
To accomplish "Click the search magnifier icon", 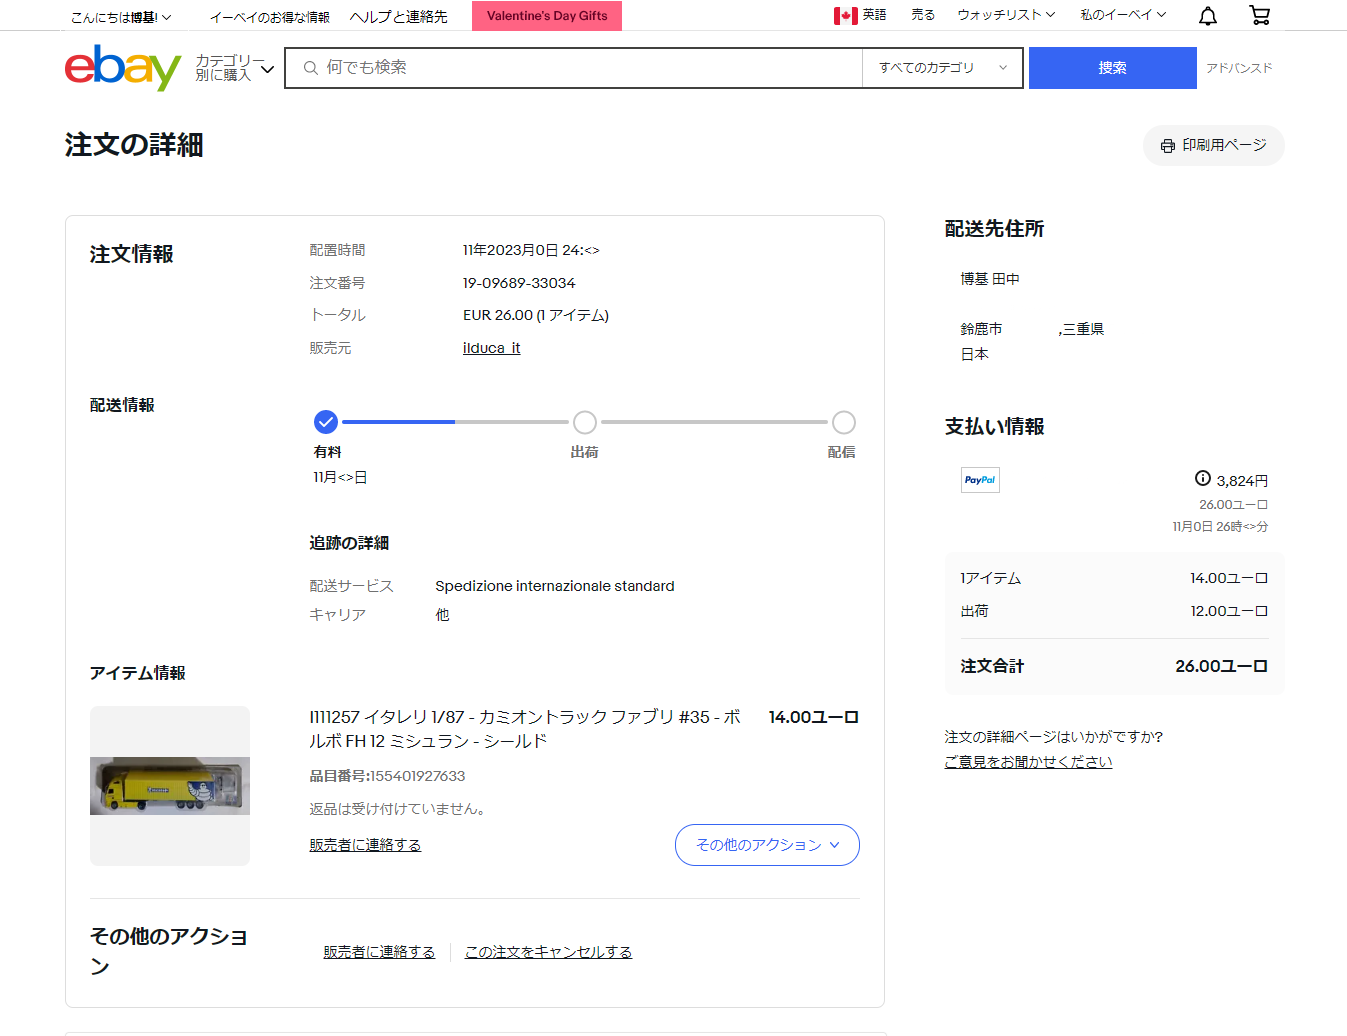I will (311, 68).
